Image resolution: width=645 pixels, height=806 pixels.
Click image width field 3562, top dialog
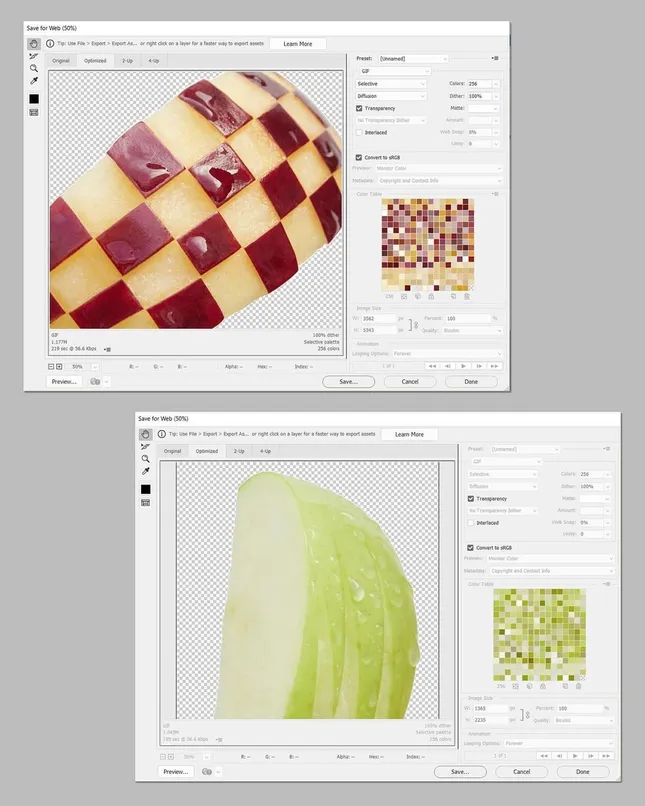click(x=379, y=319)
